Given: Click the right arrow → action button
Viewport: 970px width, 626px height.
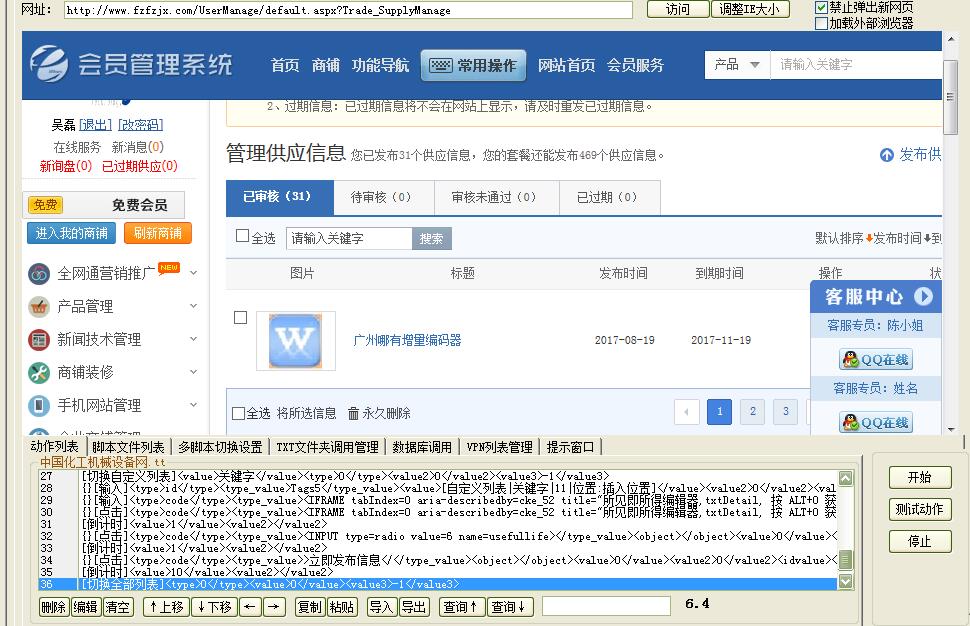Looking at the screenshot, I should [274, 607].
